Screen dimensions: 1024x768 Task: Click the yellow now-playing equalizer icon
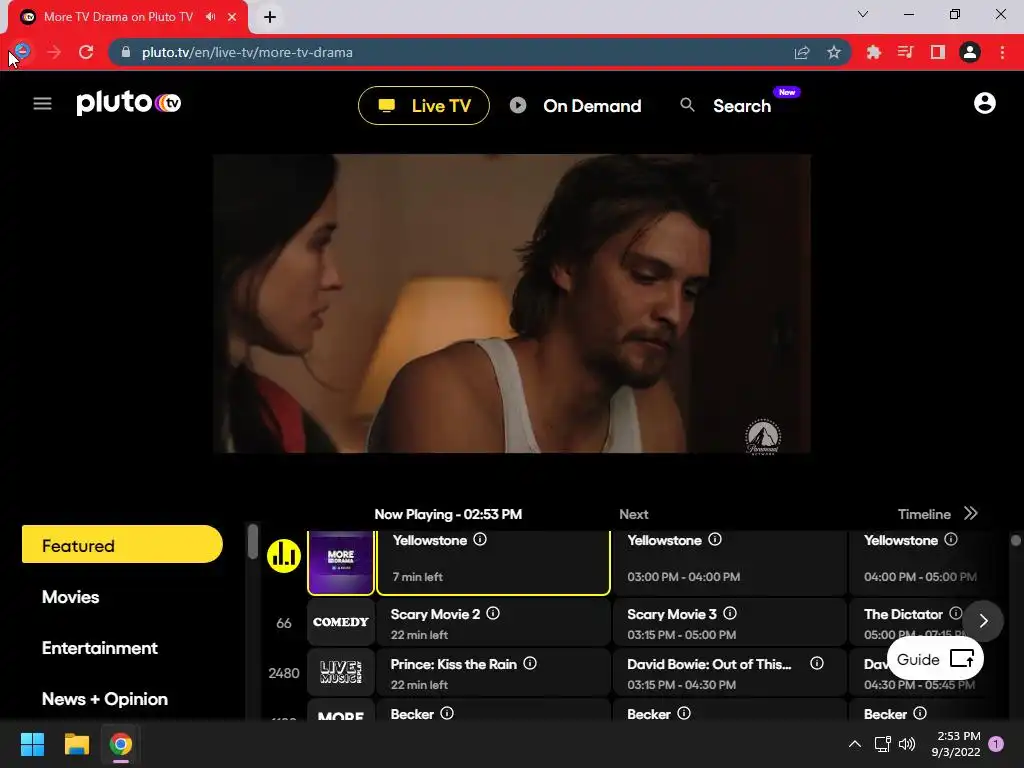[x=284, y=556]
